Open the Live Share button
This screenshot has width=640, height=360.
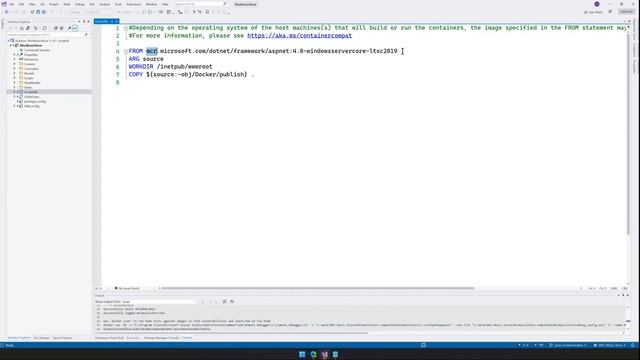click(593, 12)
